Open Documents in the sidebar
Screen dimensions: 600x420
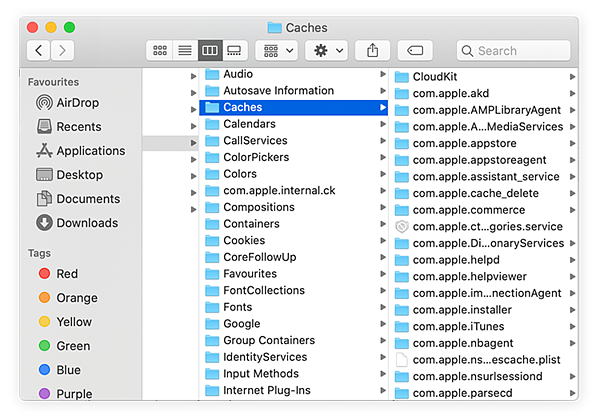(x=78, y=199)
